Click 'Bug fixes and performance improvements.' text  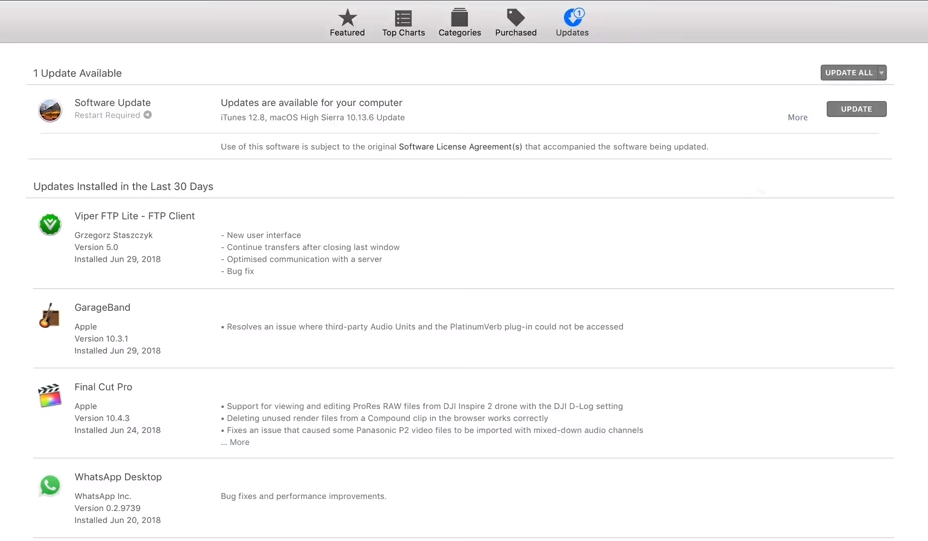click(x=303, y=496)
